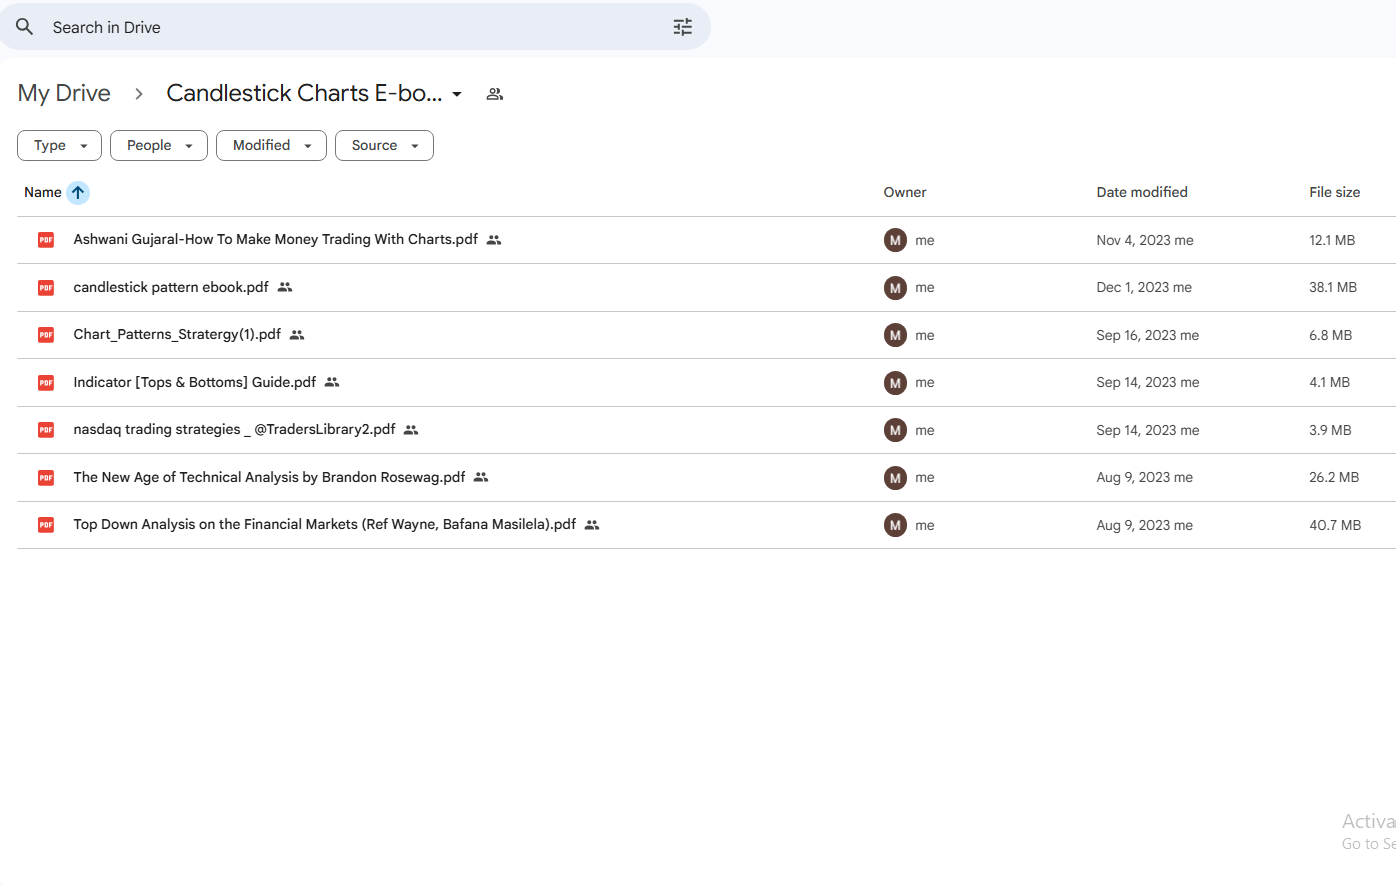Expand the Source filter dropdown
This screenshot has height=886, width=1396.
pos(384,145)
